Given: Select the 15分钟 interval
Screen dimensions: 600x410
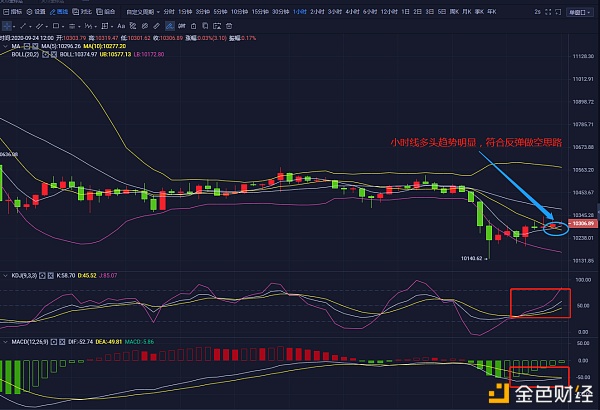Looking at the screenshot, I should 260,12.
